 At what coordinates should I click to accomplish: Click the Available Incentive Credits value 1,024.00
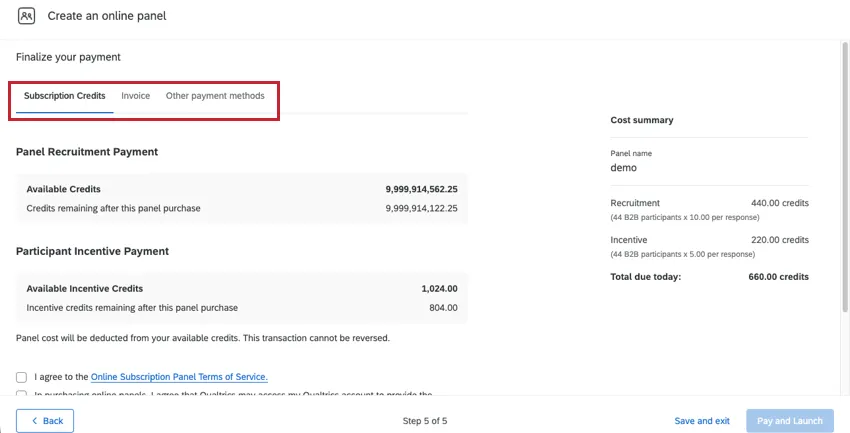pyautogui.click(x=439, y=289)
